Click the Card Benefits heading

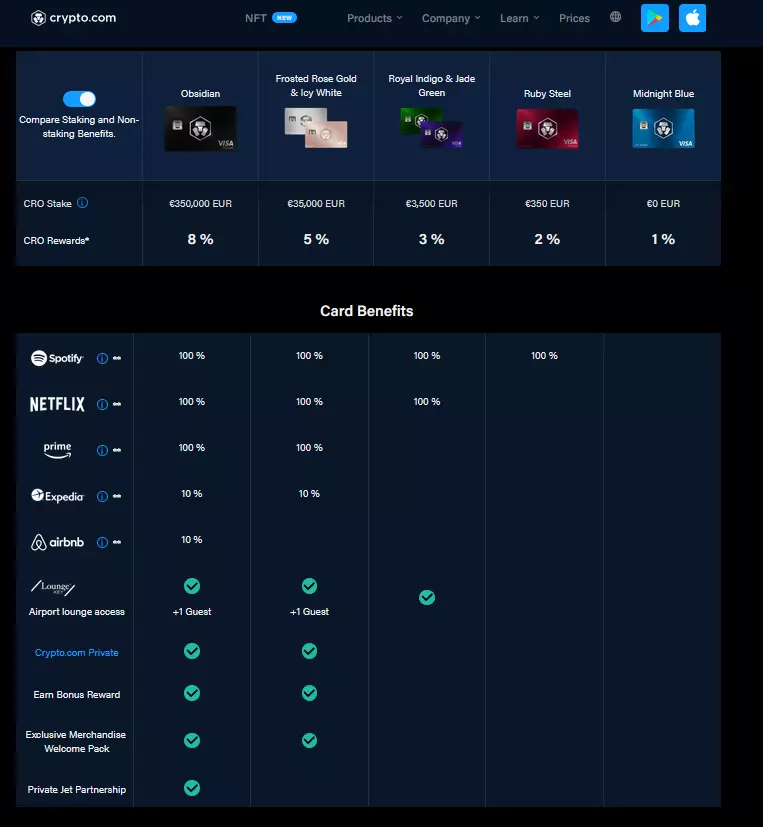[366, 311]
